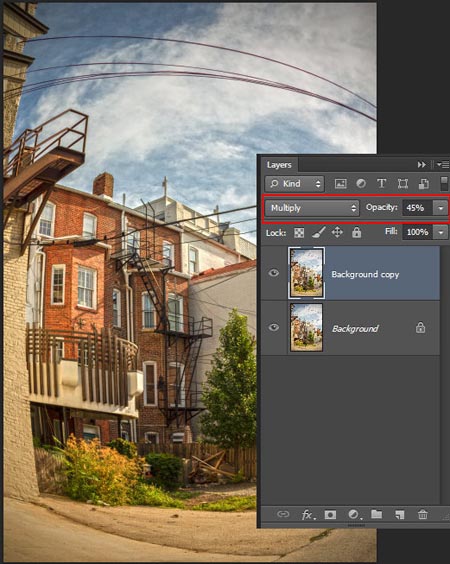Click the lock icon on Background layer

[x=421, y=328]
